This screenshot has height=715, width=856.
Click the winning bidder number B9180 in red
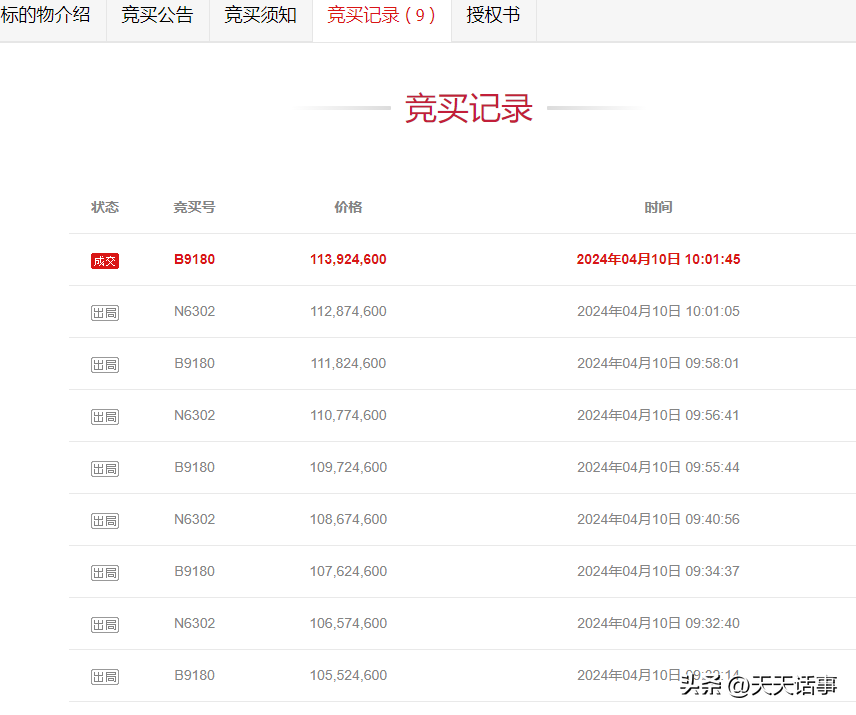tap(194, 259)
